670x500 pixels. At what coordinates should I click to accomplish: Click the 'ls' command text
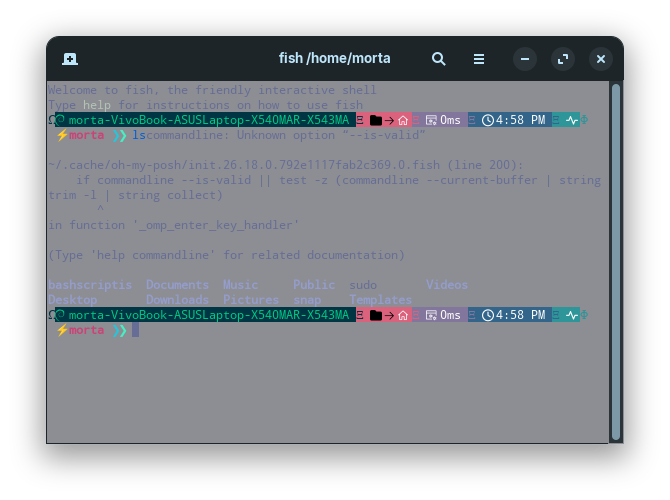tap(139, 135)
